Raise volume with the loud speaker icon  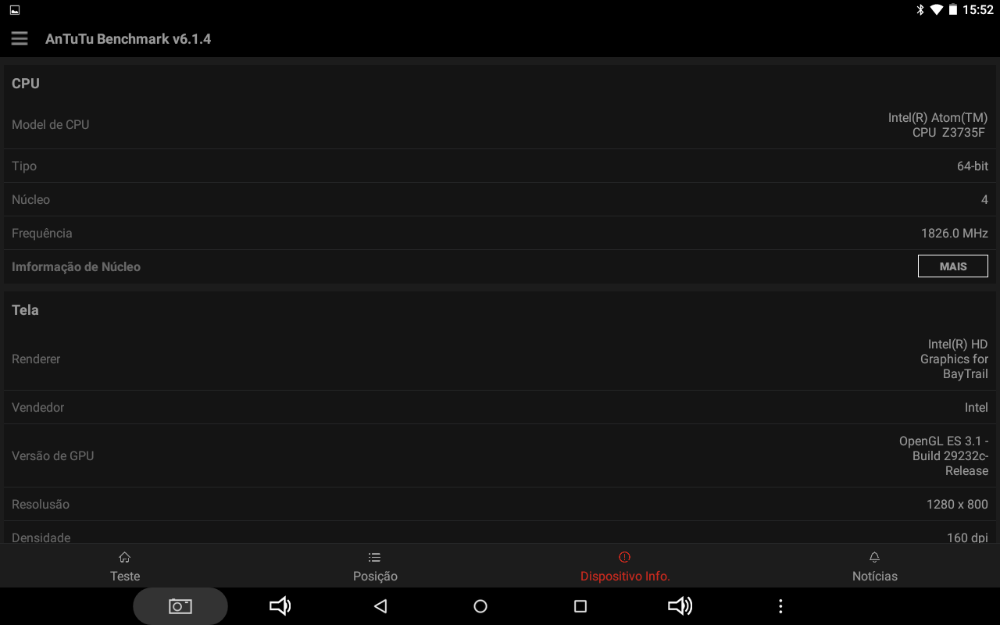(x=680, y=606)
